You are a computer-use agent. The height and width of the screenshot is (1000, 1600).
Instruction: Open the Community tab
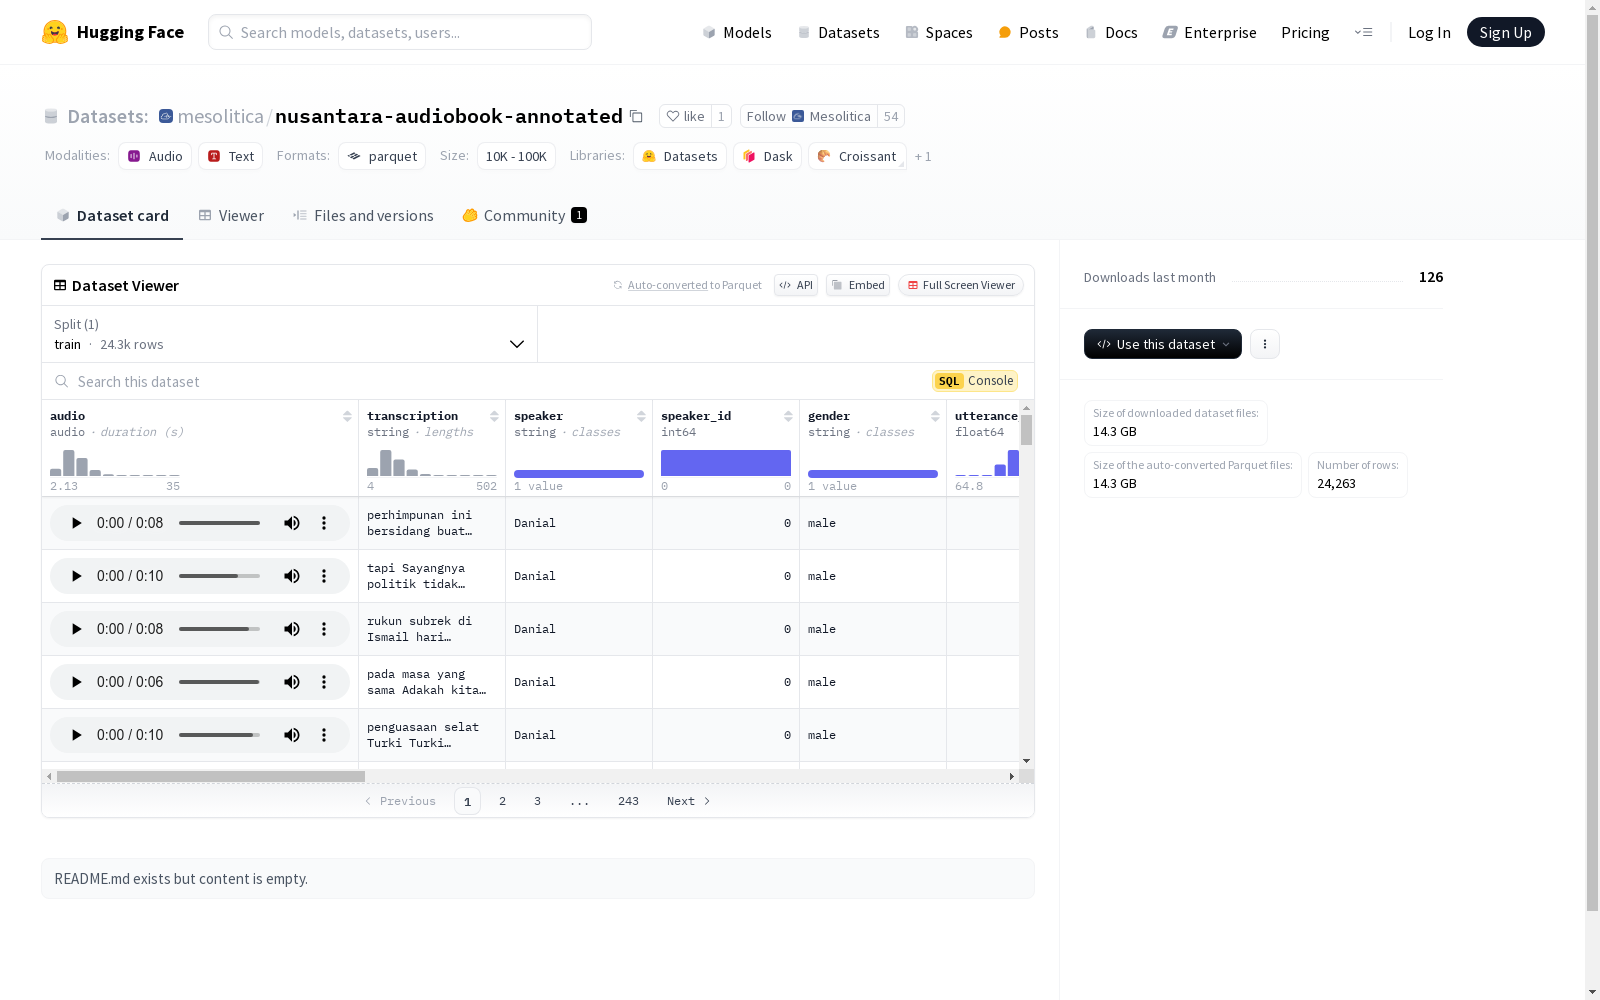524,216
